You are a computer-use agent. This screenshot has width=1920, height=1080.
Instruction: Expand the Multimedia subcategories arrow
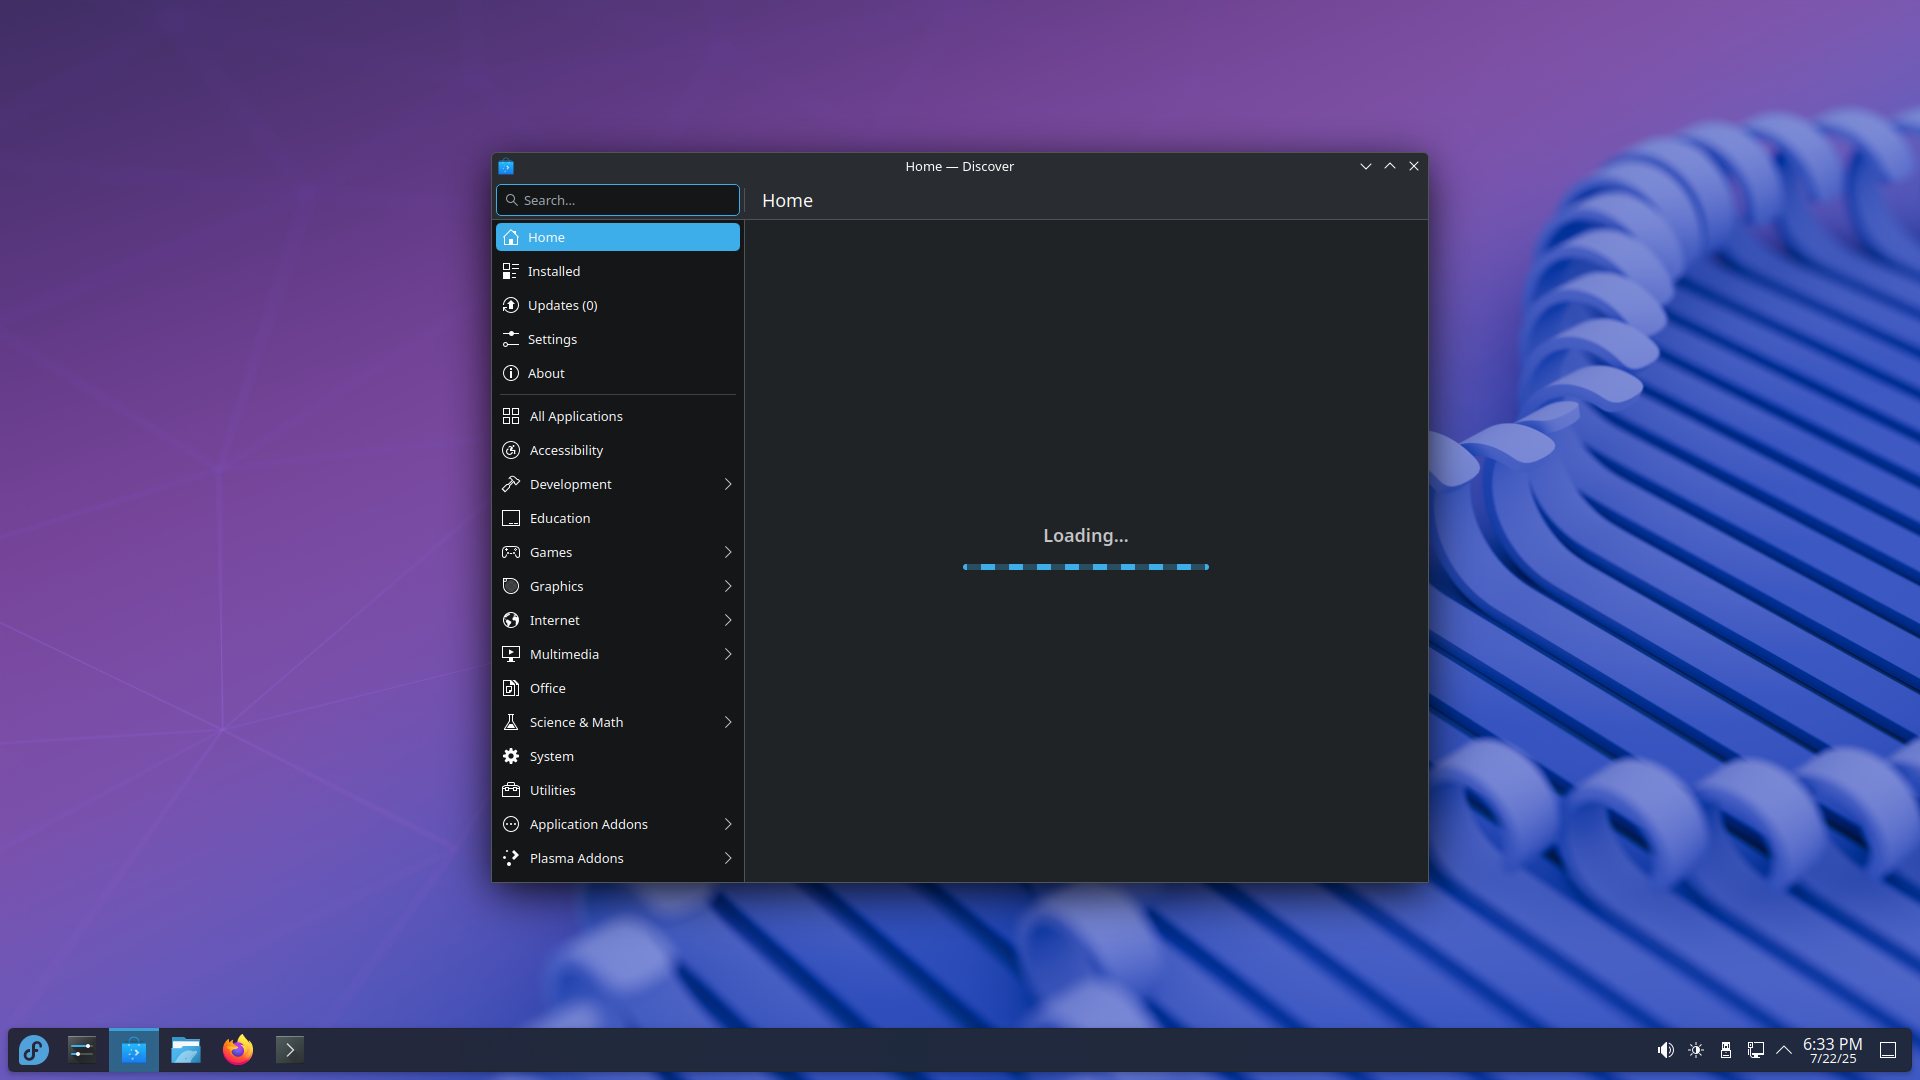(728, 654)
